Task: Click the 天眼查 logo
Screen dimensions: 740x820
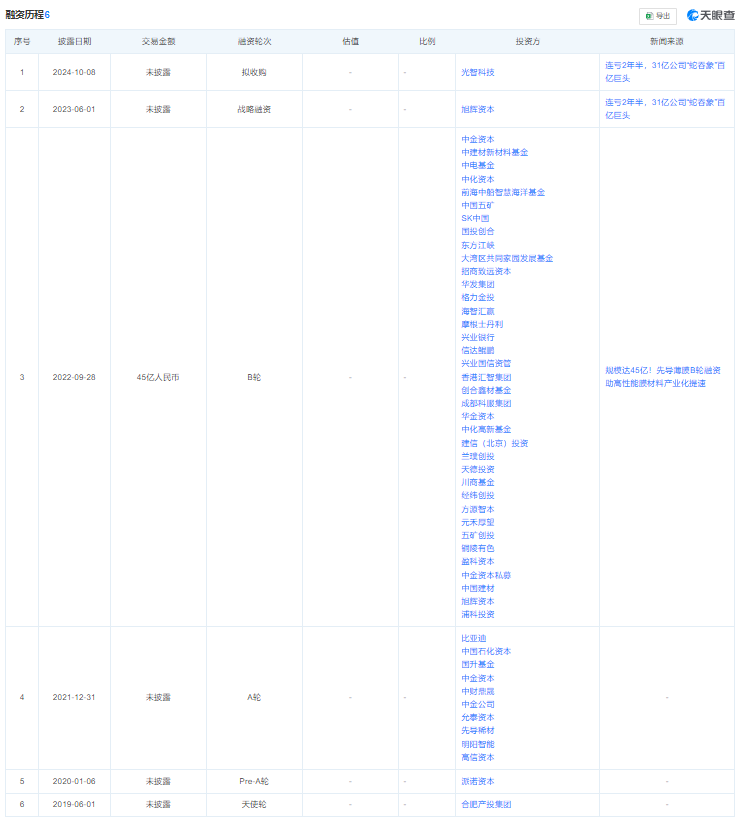Action: coord(711,16)
